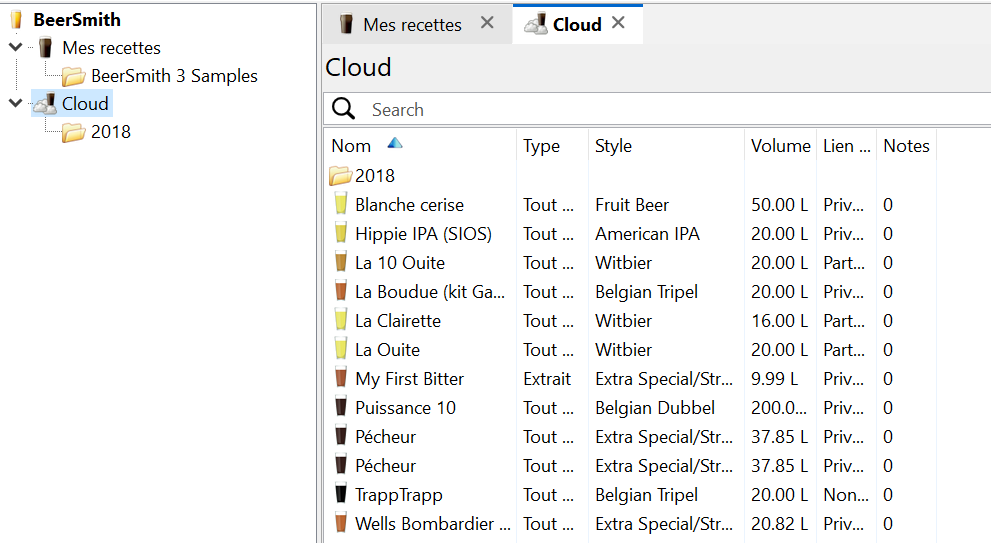Click the search magnifying glass icon
This screenshot has height=543, width=991.
343,109
